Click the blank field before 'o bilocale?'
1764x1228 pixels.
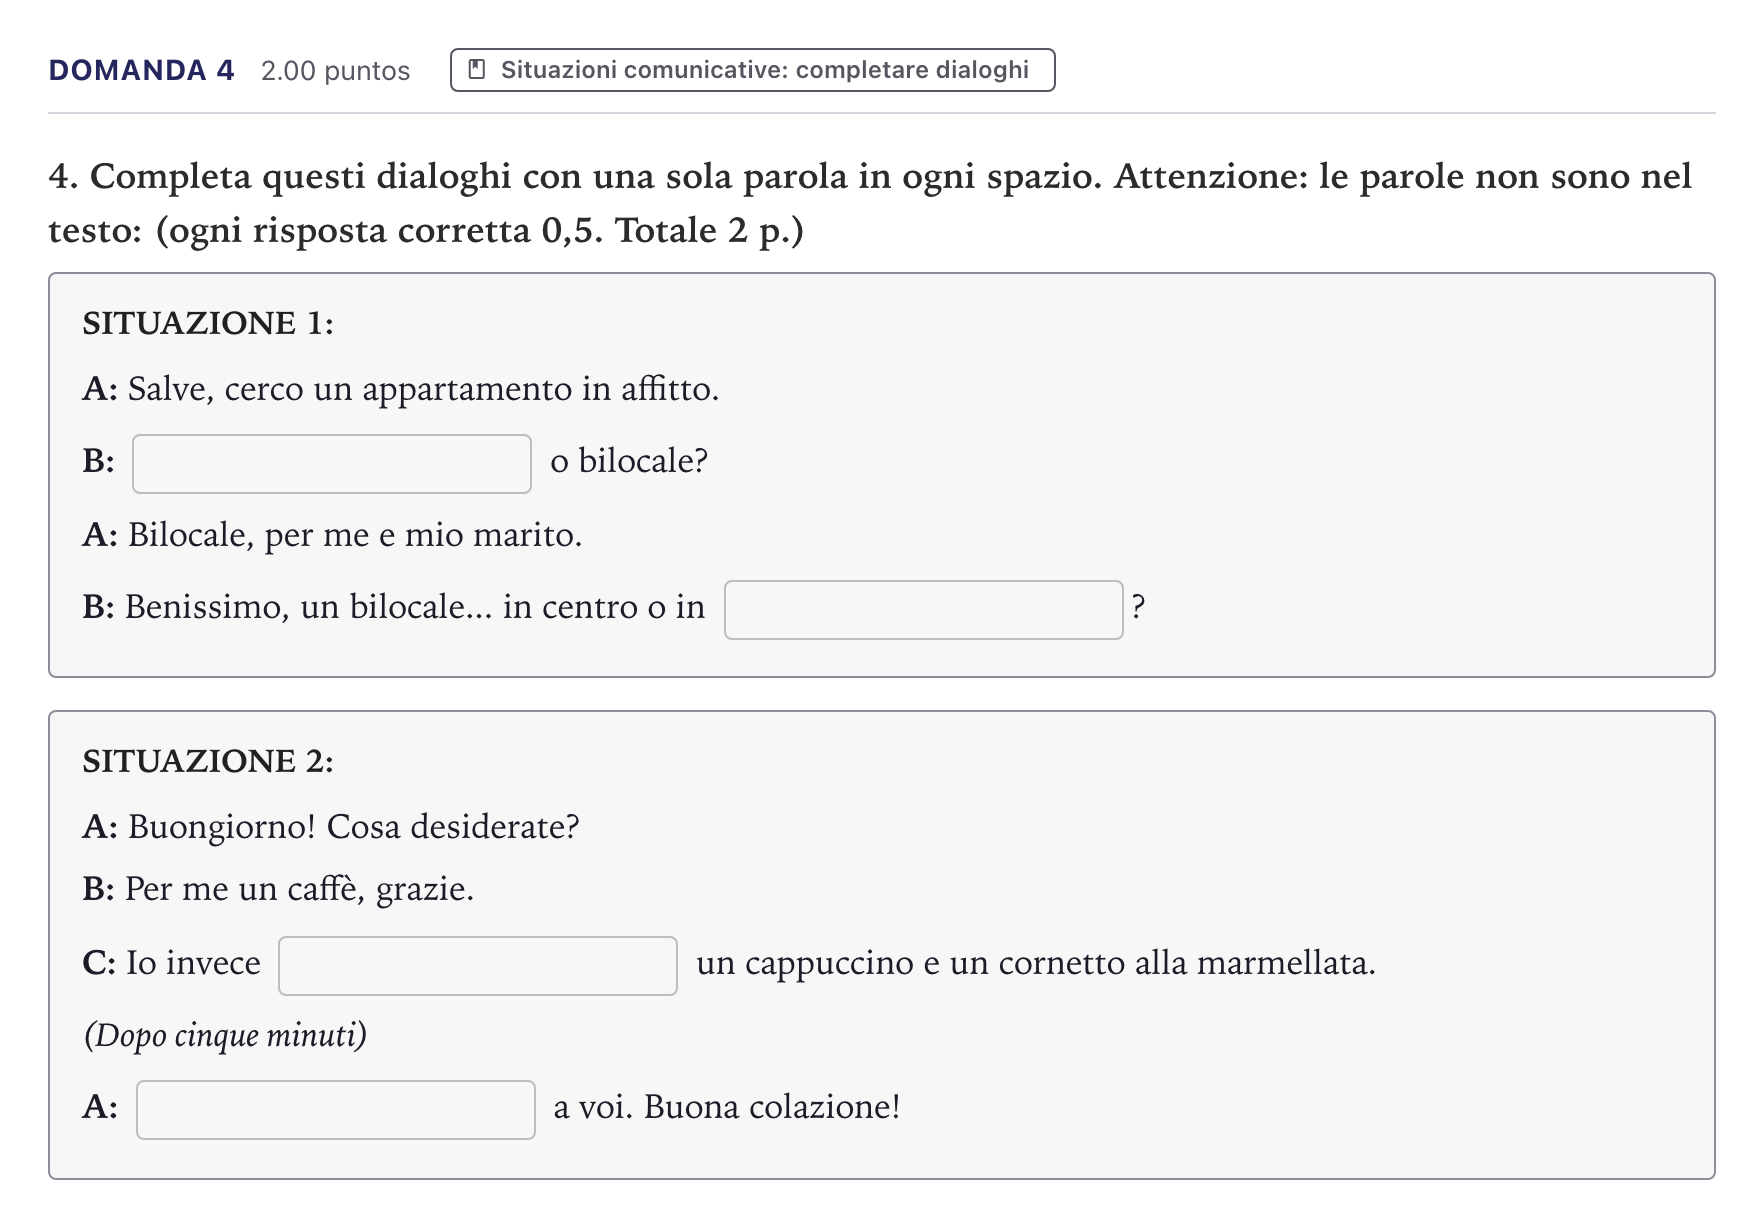point(332,464)
